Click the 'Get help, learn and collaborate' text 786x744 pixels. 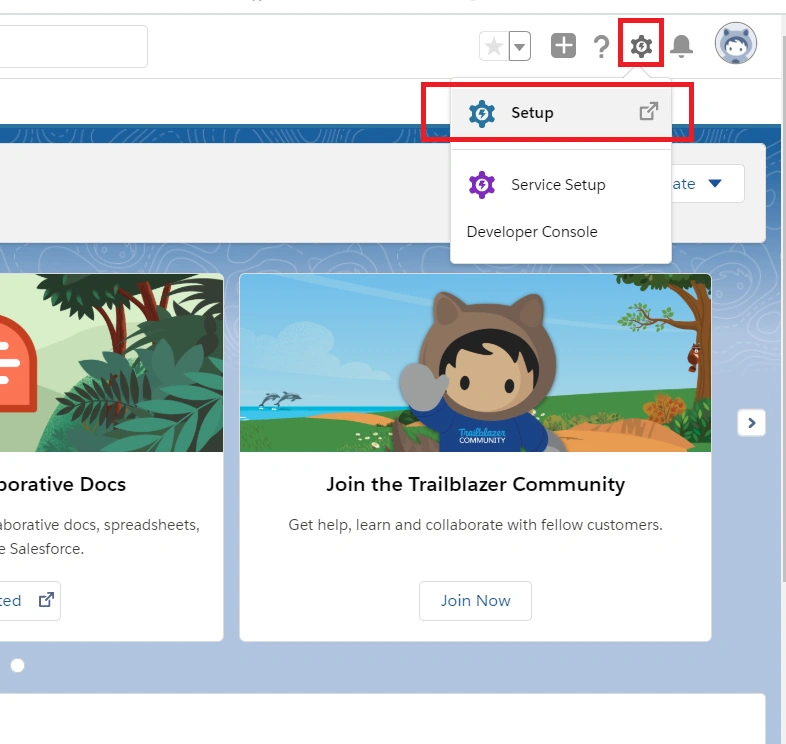(475, 525)
